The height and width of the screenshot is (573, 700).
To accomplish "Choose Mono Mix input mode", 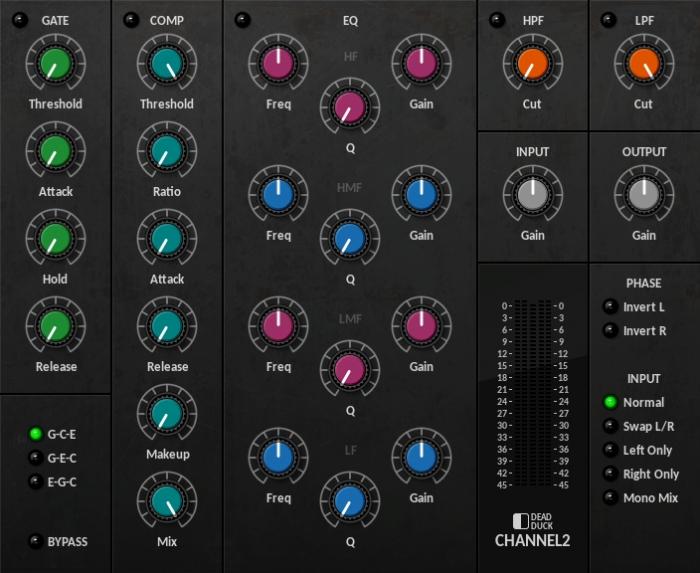I will [609, 498].
